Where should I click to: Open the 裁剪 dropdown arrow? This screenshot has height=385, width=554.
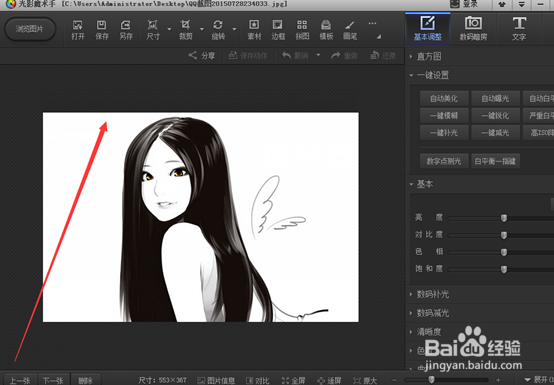[x=202, y=29]
